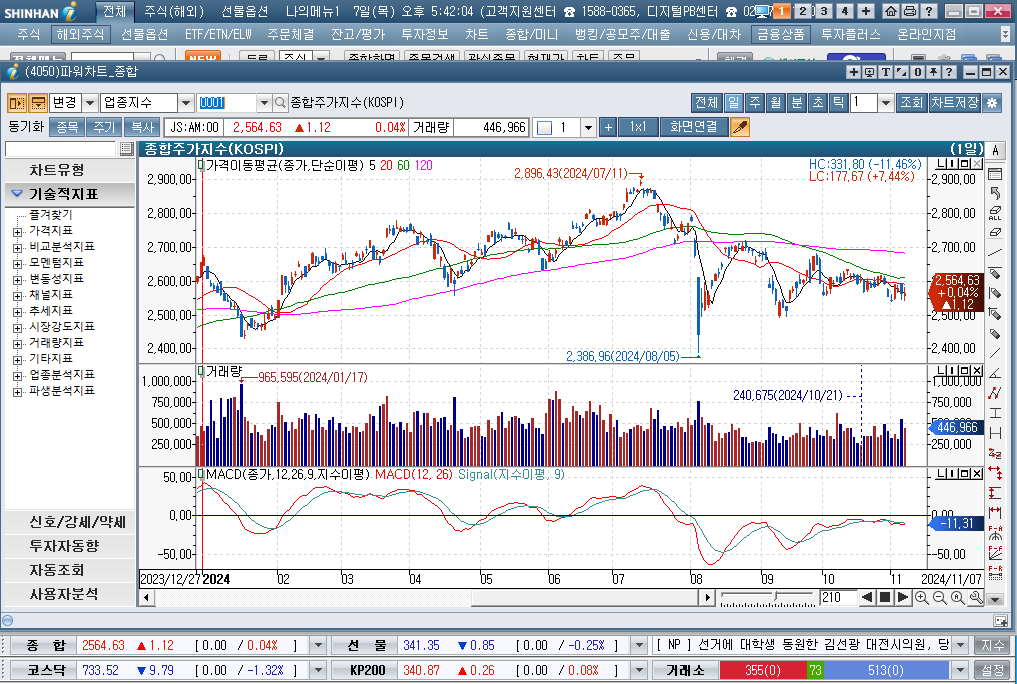Click the magnifier search icon beside code 0001
Screen dimensions: 1017x684
click(x=280, y=102)
